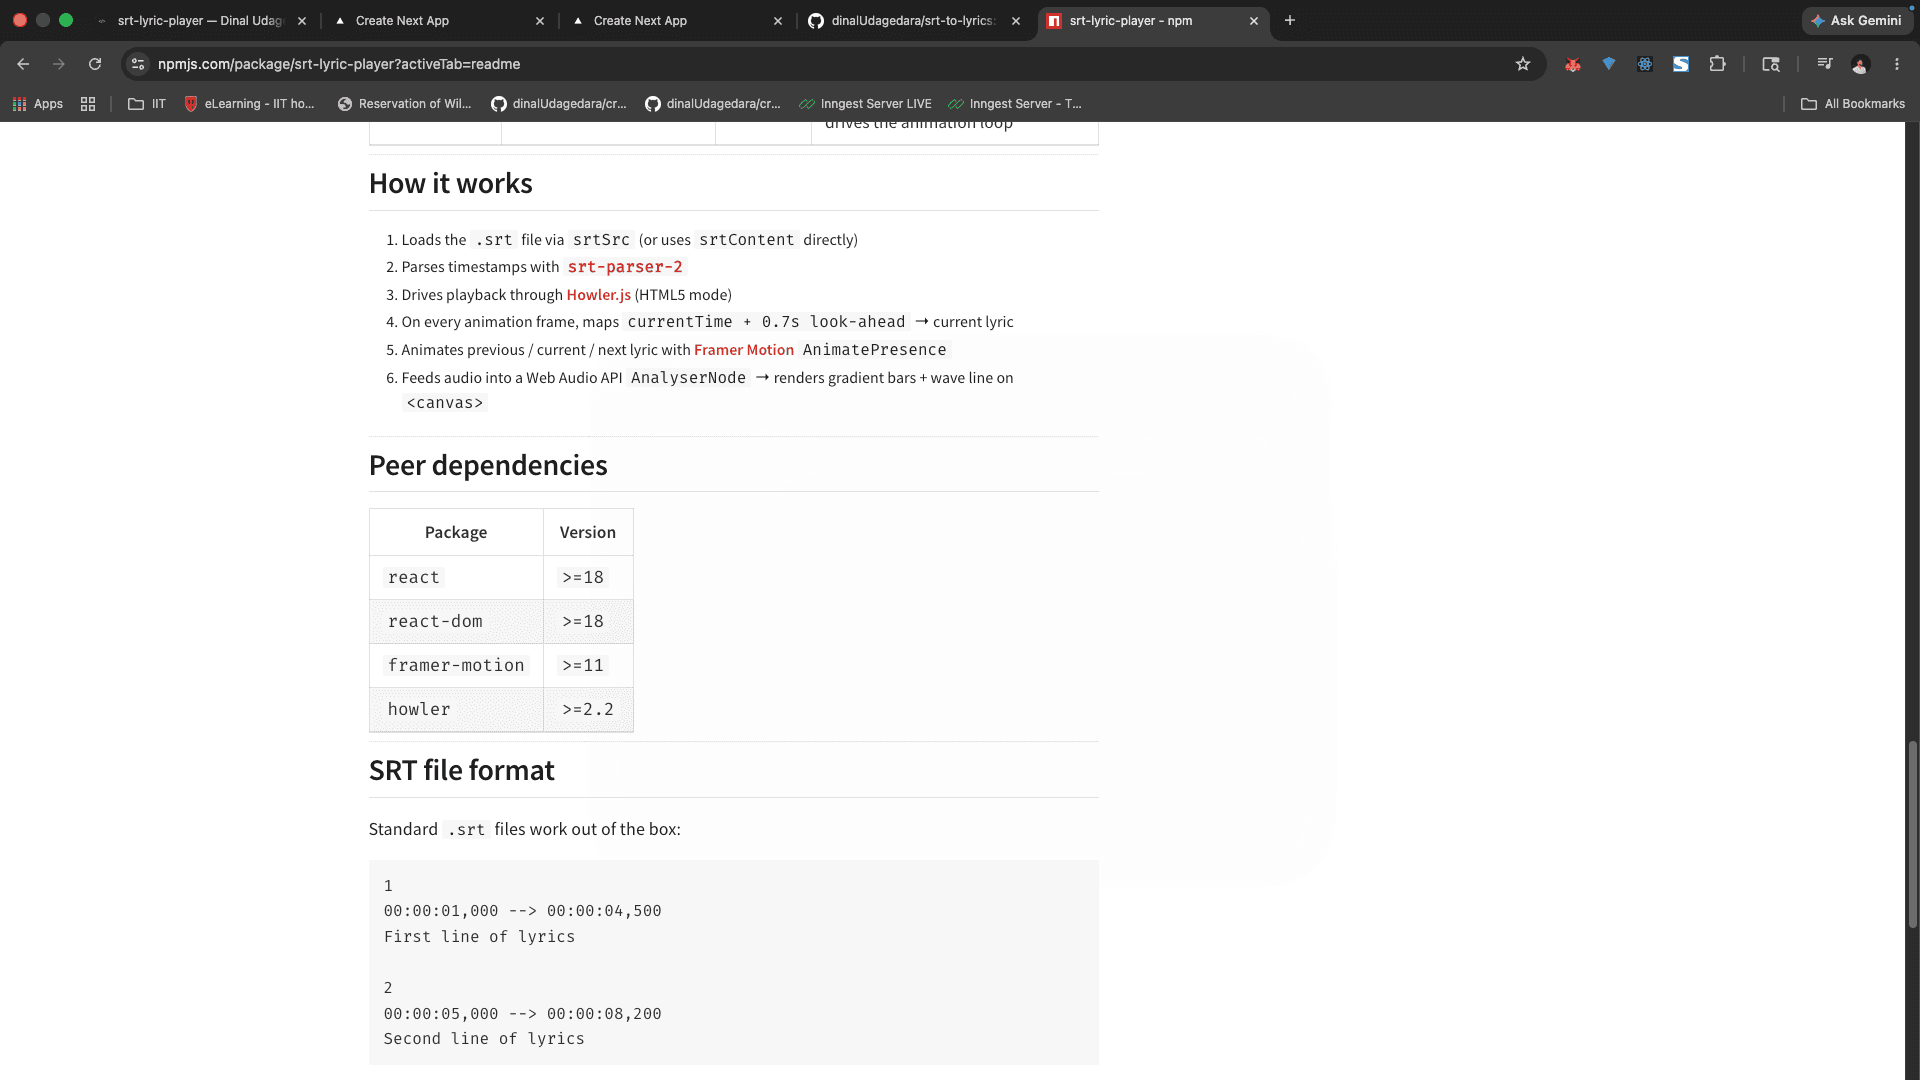The width and height of the screenshot is (1920, 1080).
Task: Click the 'AnimatePresence' code text
Action: (x=874, y=350)
